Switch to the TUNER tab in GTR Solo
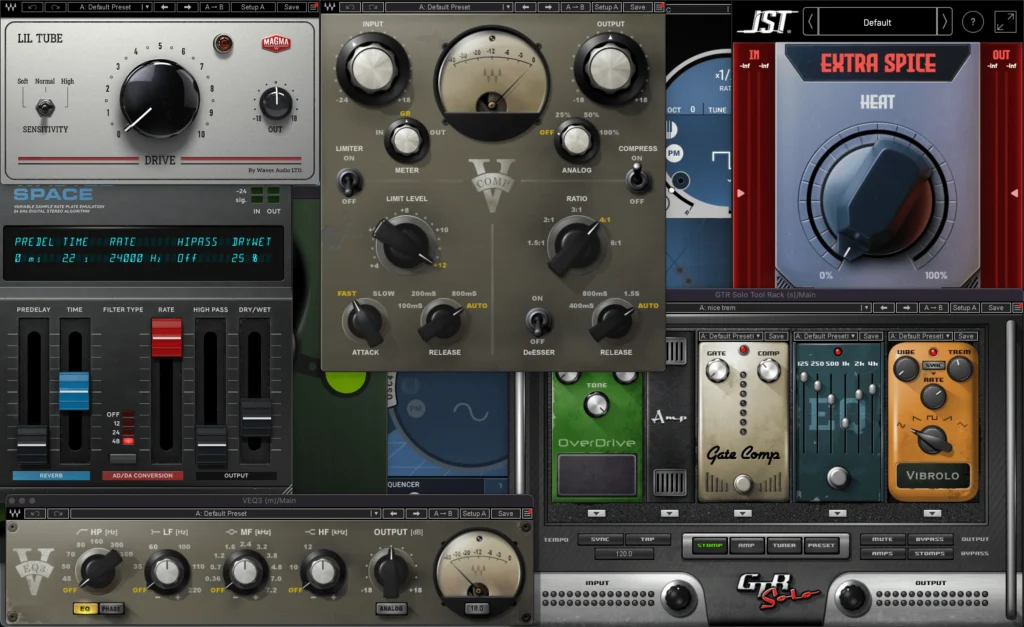 tap(784, 545)
